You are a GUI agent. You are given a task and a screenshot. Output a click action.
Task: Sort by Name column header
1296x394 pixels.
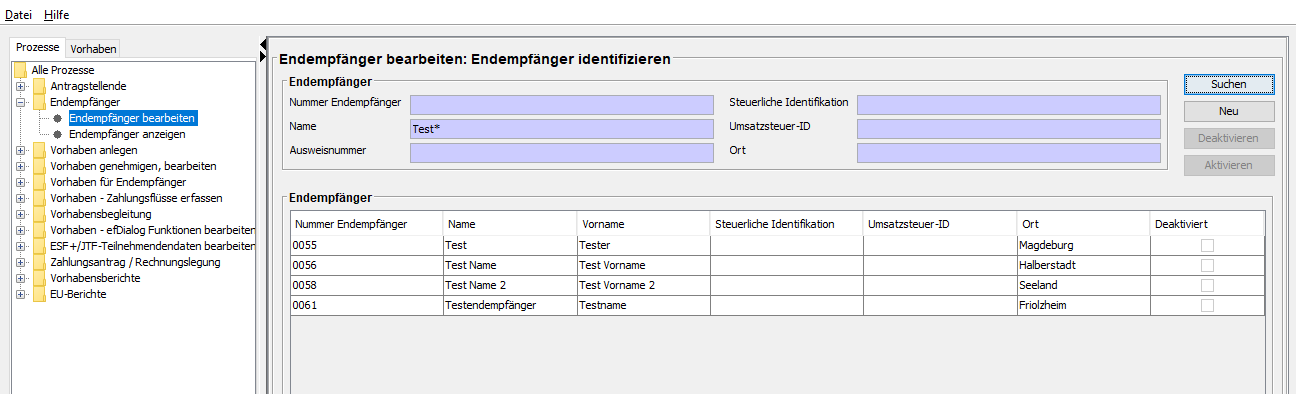tap(510, 224)
